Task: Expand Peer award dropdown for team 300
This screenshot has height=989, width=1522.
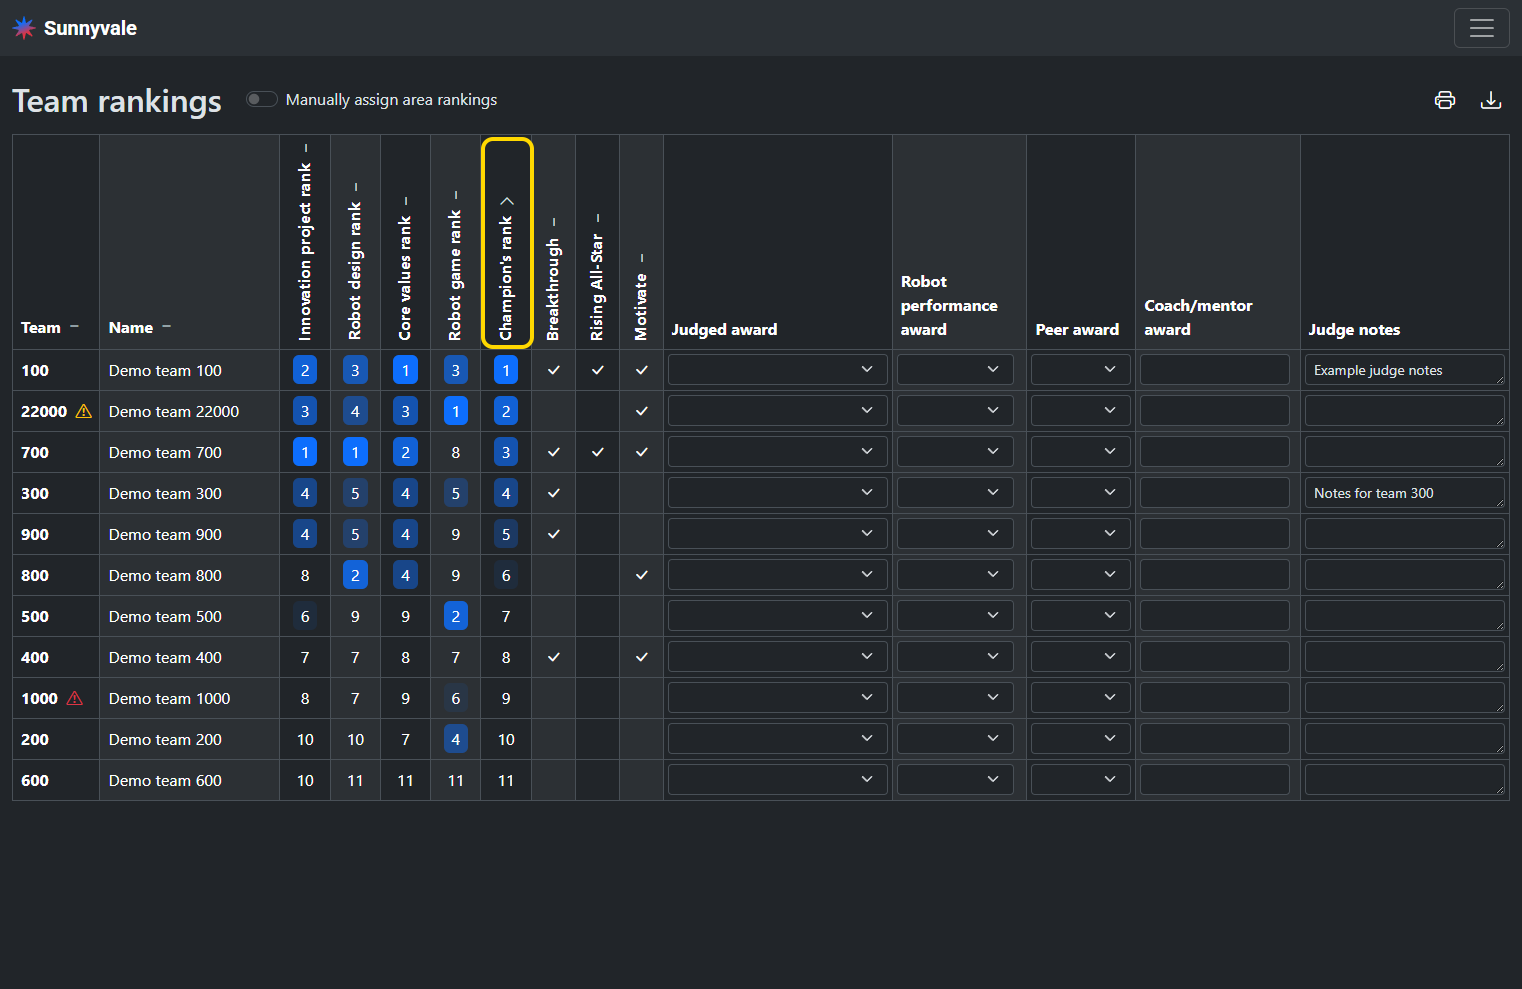Action: [1079, 493]
